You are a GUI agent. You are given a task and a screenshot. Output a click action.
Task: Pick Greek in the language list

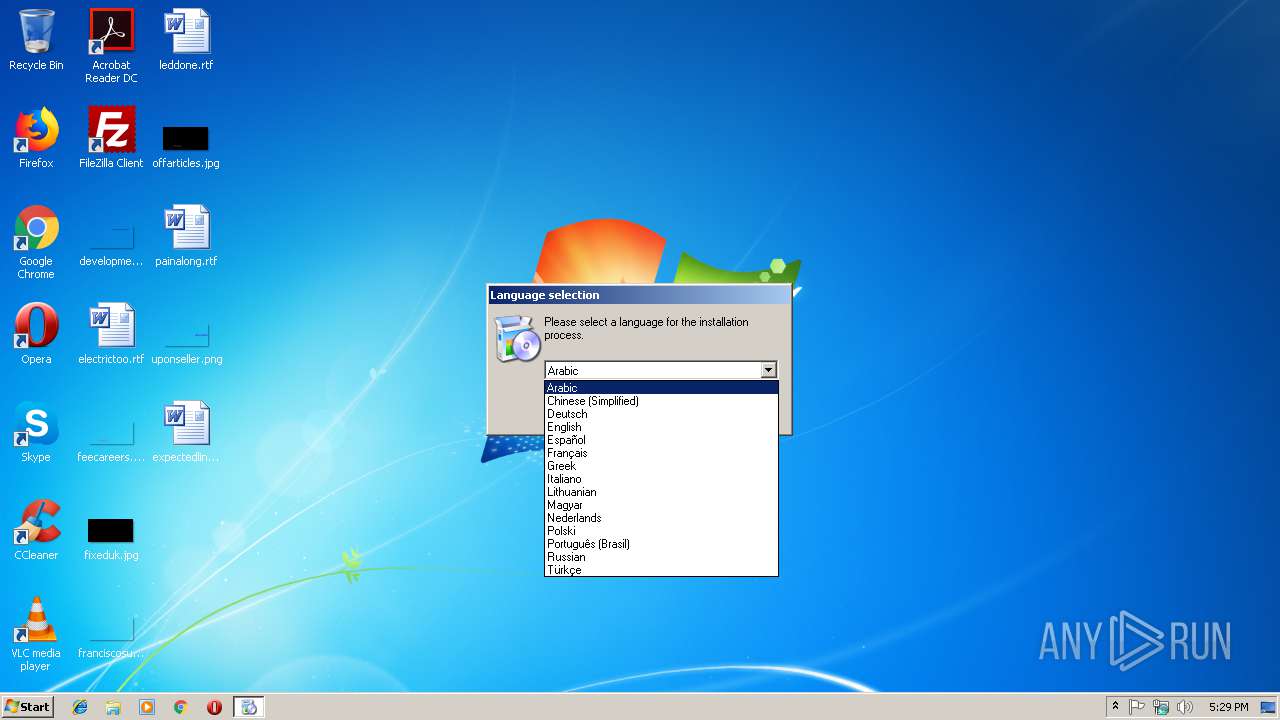pos(661,466)
